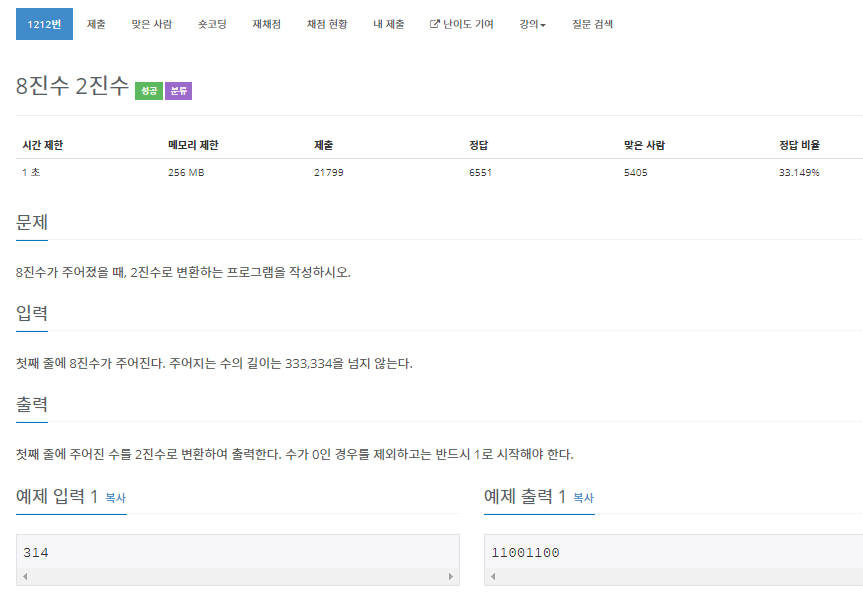This screenshot has height=602, width=863.
Task: Click the problem title 8진수 2진수
Action: click(x=72, y=86)
